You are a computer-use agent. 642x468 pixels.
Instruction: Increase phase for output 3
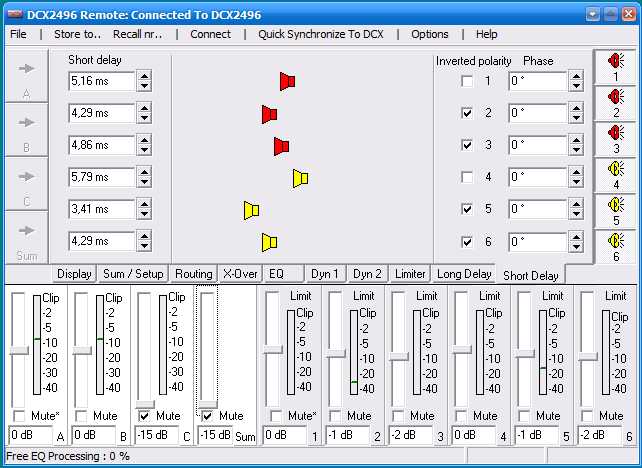(576, 140)
